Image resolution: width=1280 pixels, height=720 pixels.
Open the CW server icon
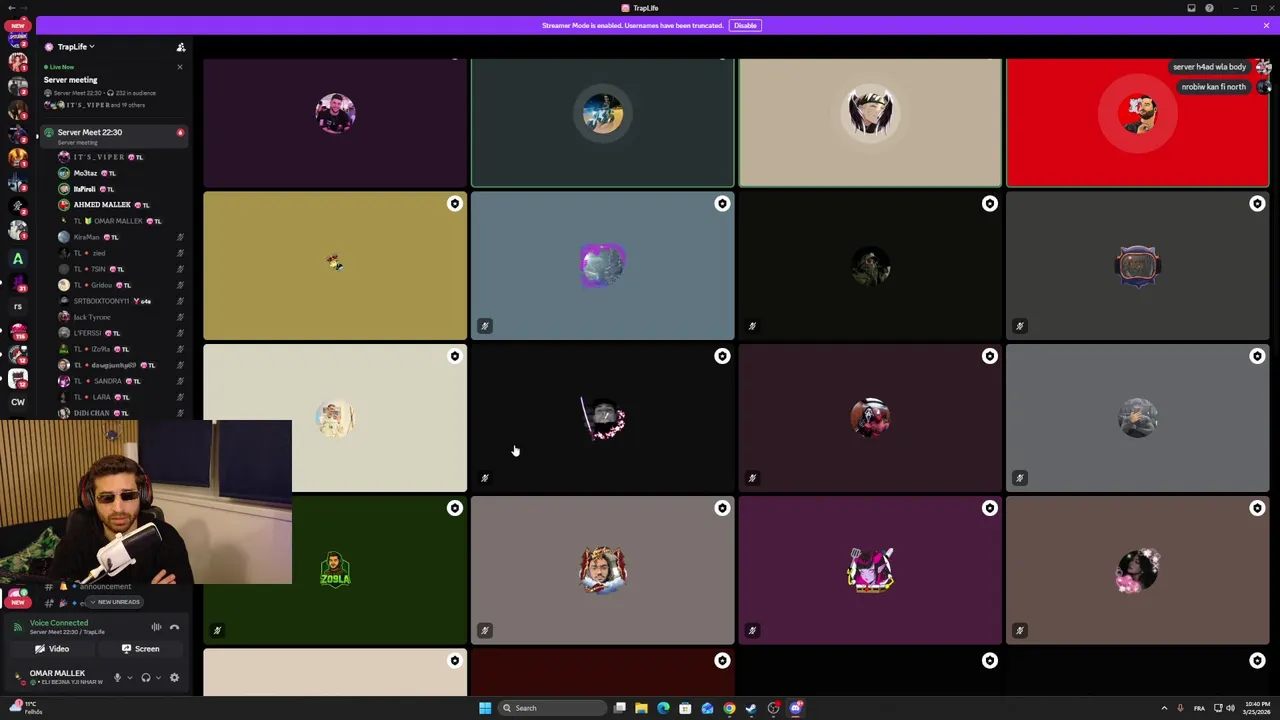(x=18, y=402)
